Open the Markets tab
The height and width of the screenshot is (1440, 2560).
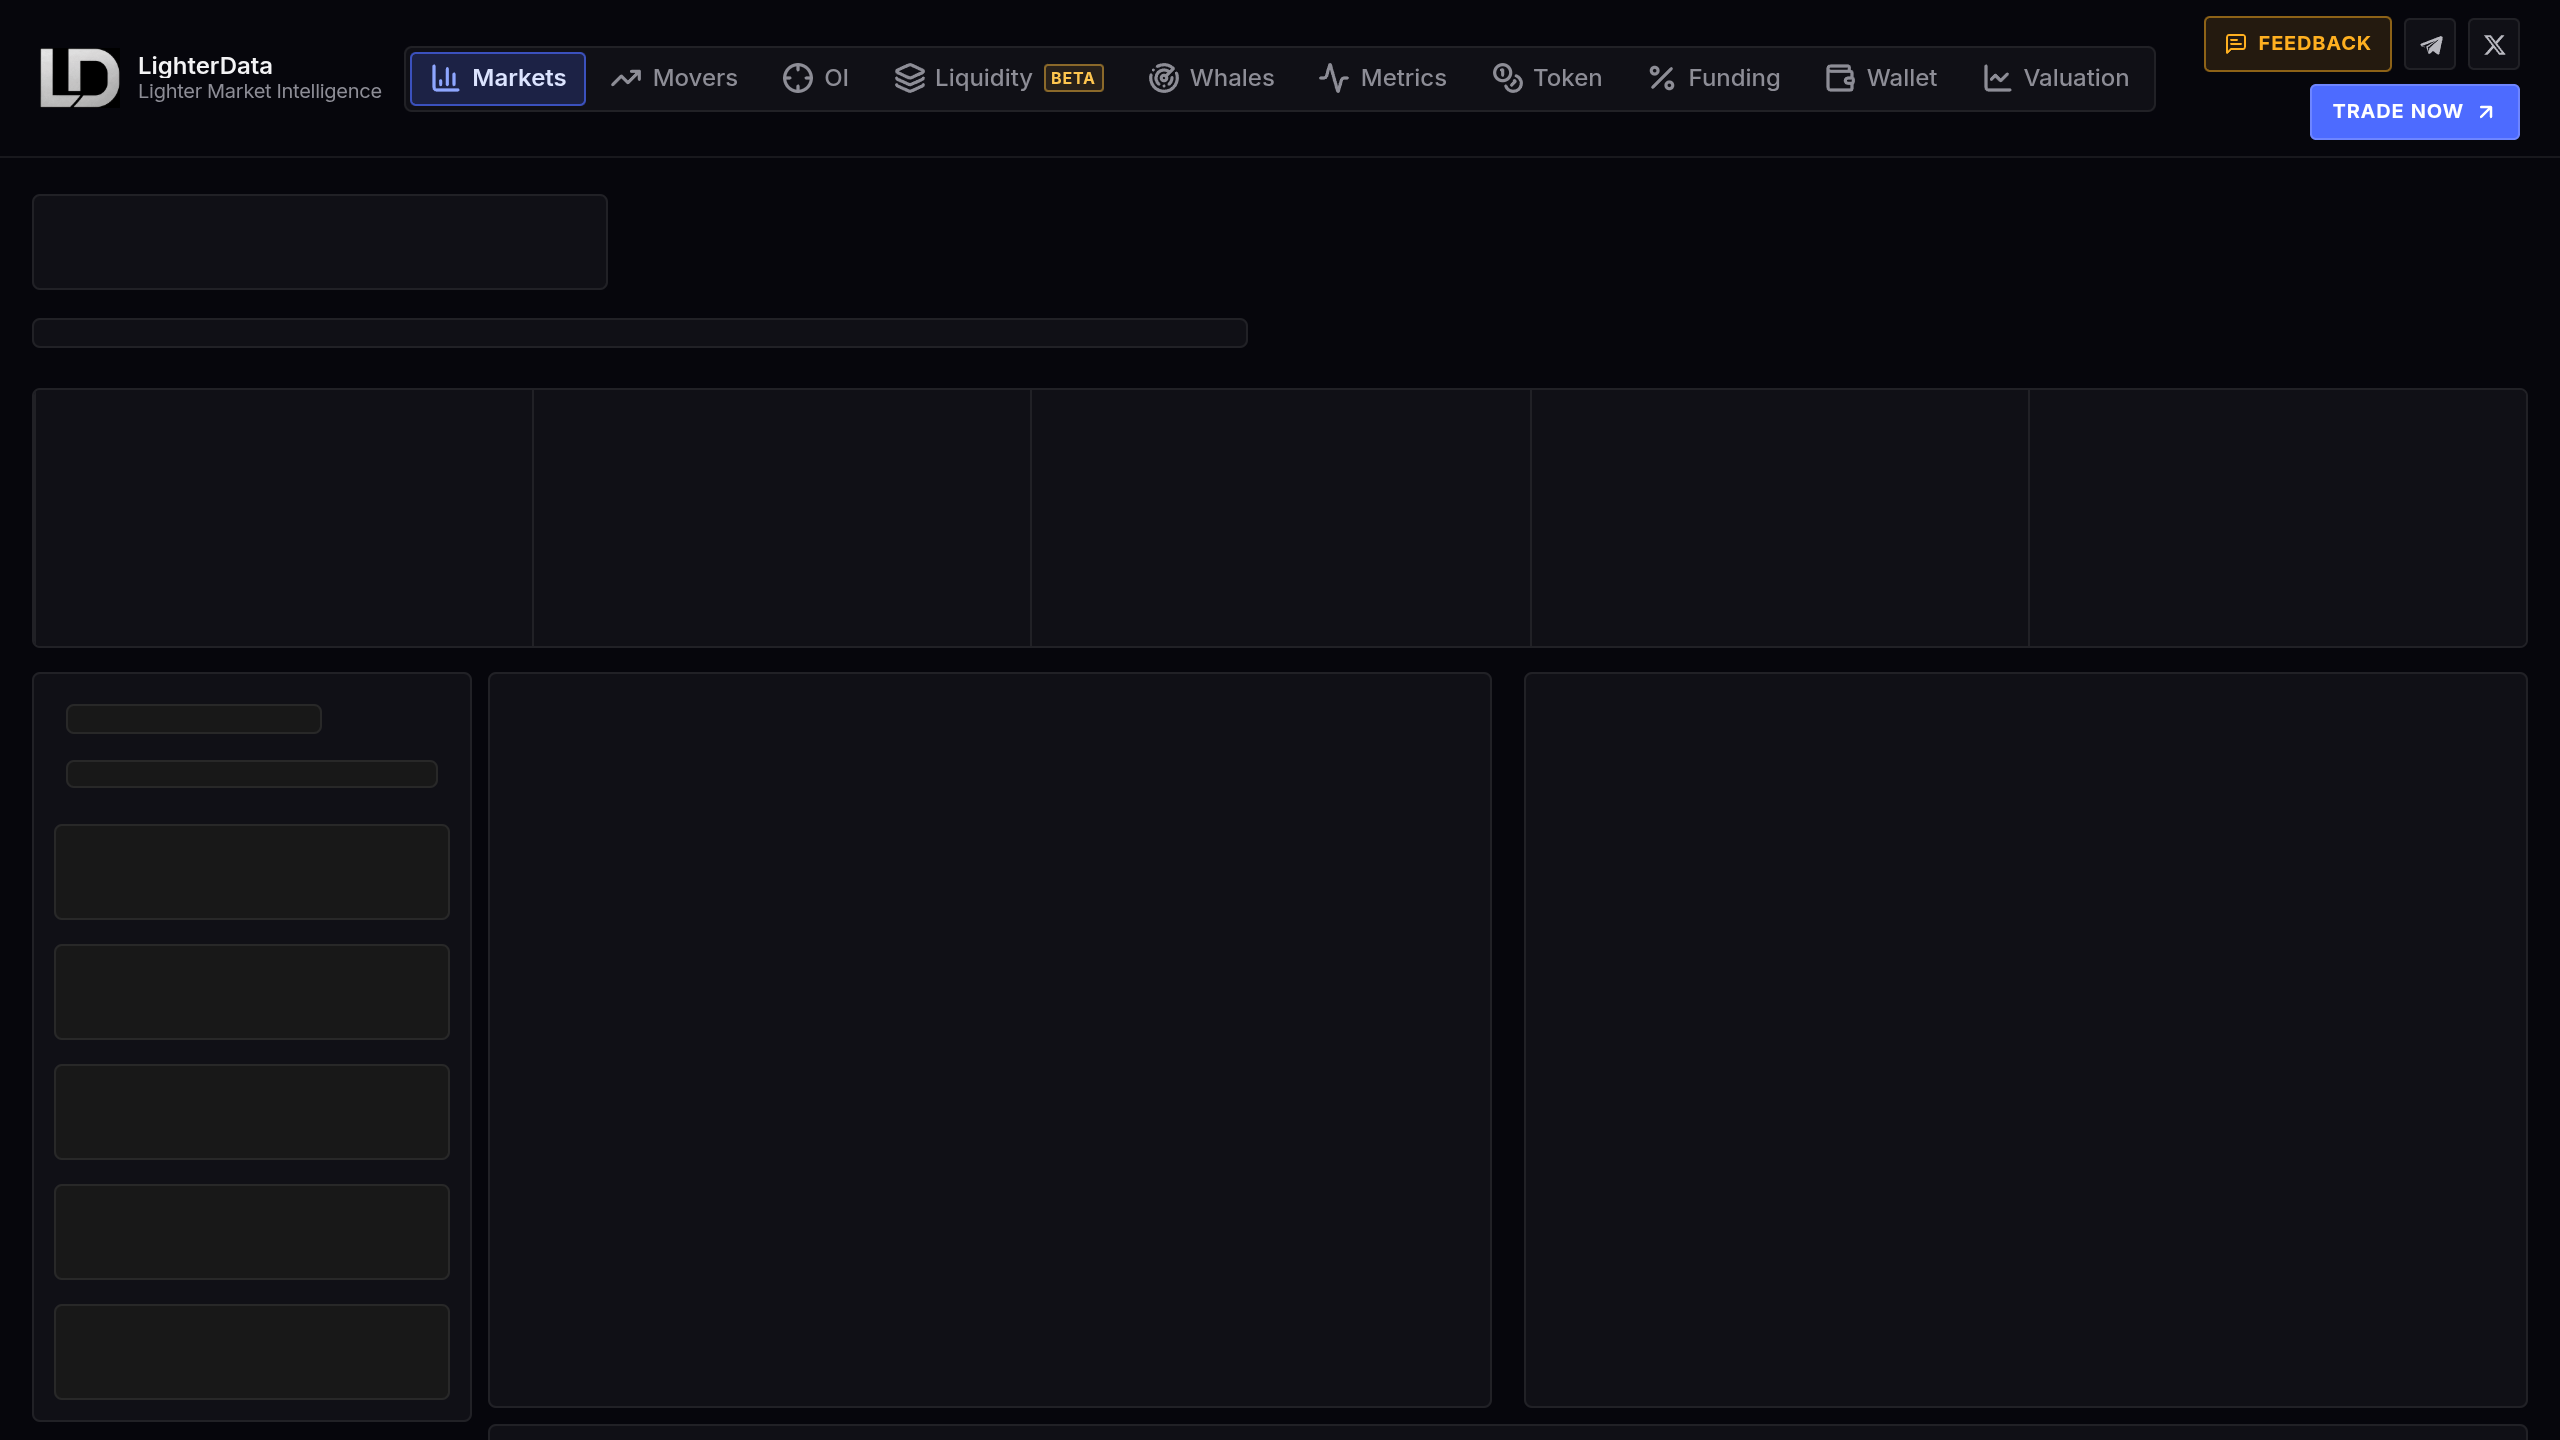pos(498,78)
